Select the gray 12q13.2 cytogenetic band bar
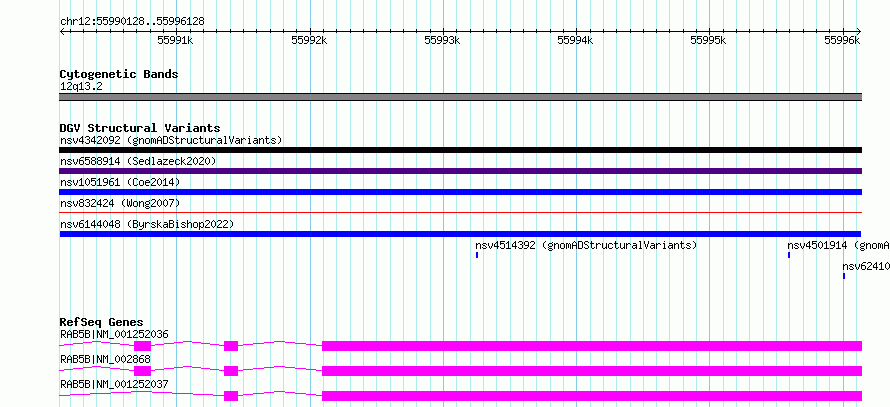890x407 pixels. click(460, 97)
